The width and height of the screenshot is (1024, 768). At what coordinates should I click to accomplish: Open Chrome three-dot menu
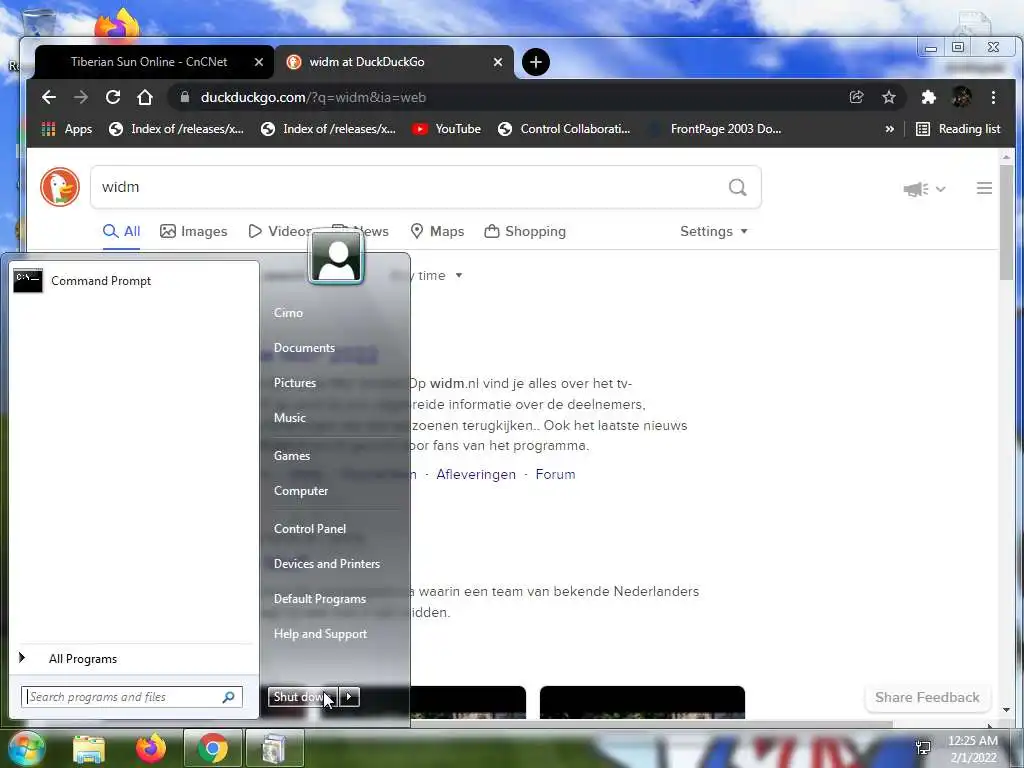(x=993, y=97)
